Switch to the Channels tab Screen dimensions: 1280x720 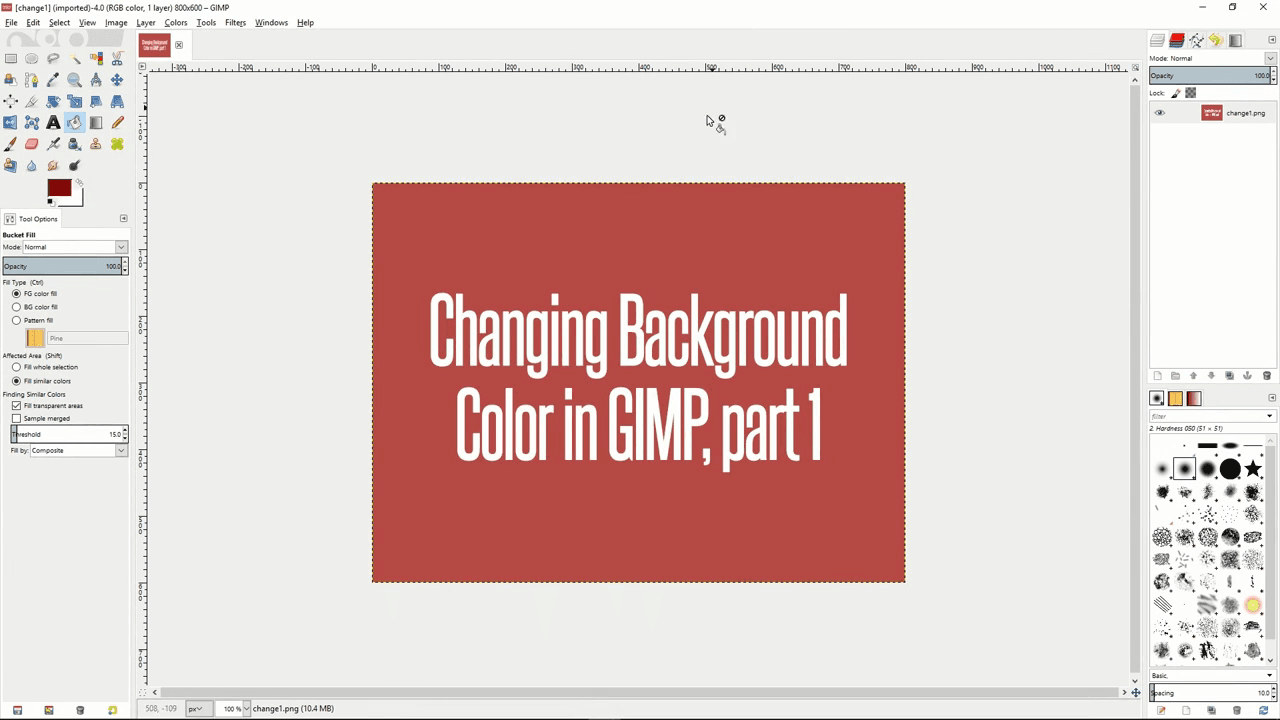tap(1177, 40)
